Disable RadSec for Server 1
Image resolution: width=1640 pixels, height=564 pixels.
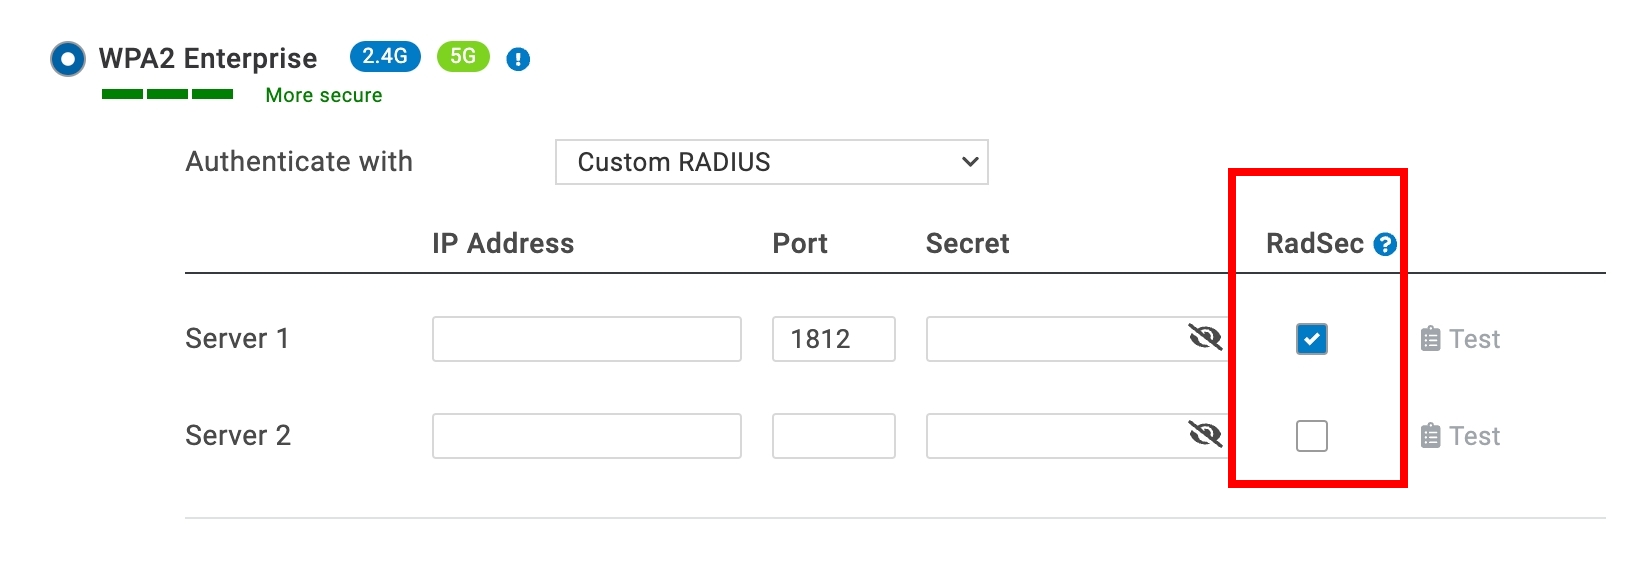(x=1312, y=339)
